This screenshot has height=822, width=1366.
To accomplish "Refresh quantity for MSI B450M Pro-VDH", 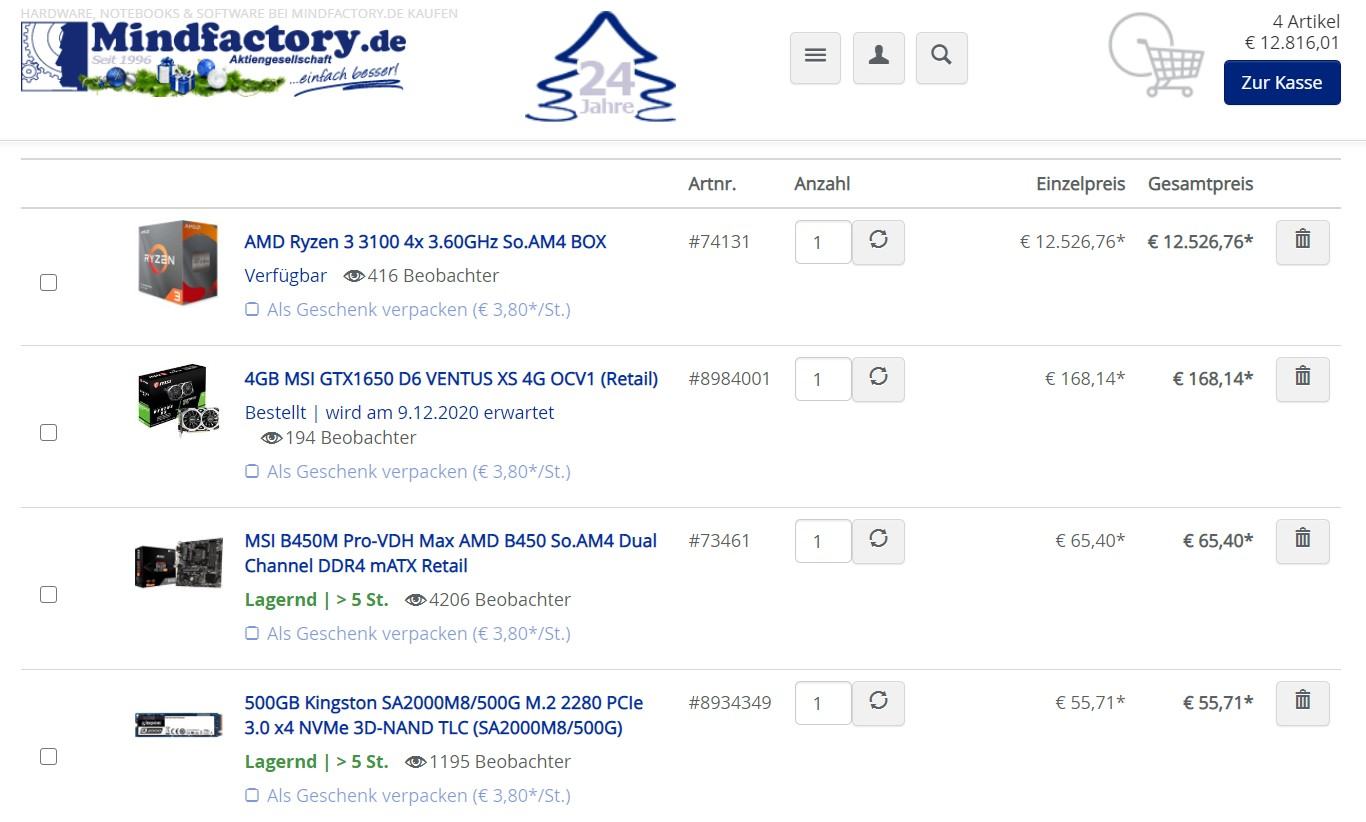I will click(x=878, y=541).
